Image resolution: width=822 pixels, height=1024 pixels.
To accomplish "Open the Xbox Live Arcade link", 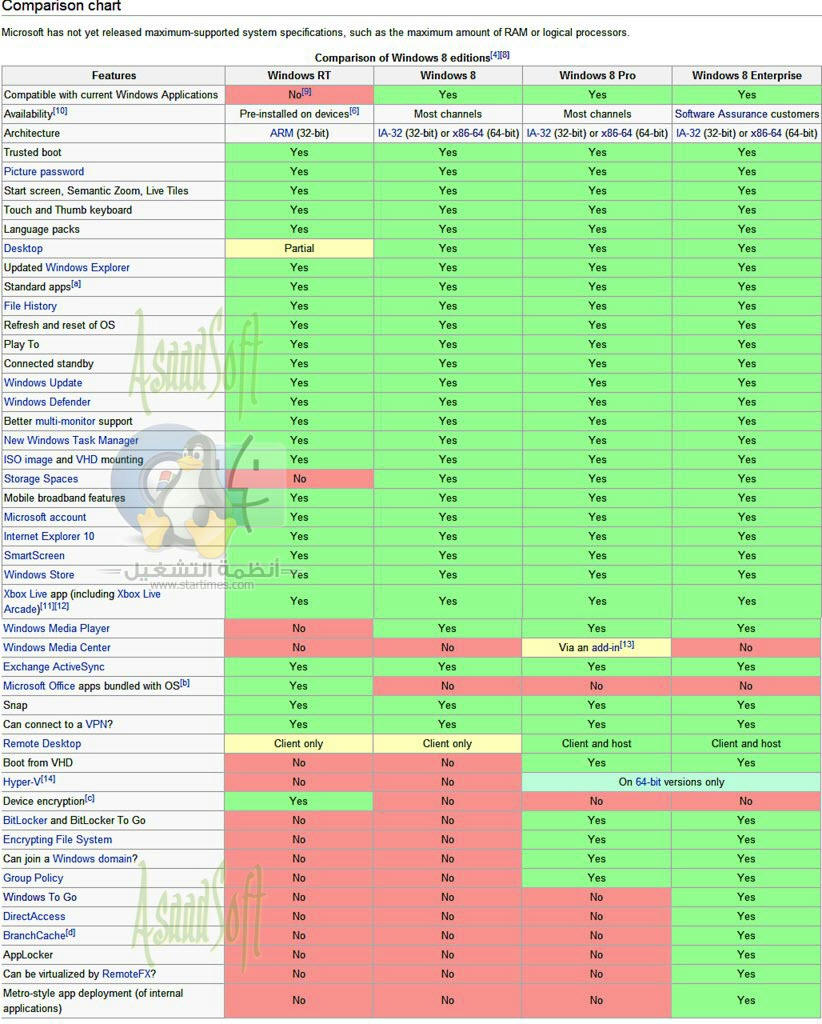I will click(82, 601).
